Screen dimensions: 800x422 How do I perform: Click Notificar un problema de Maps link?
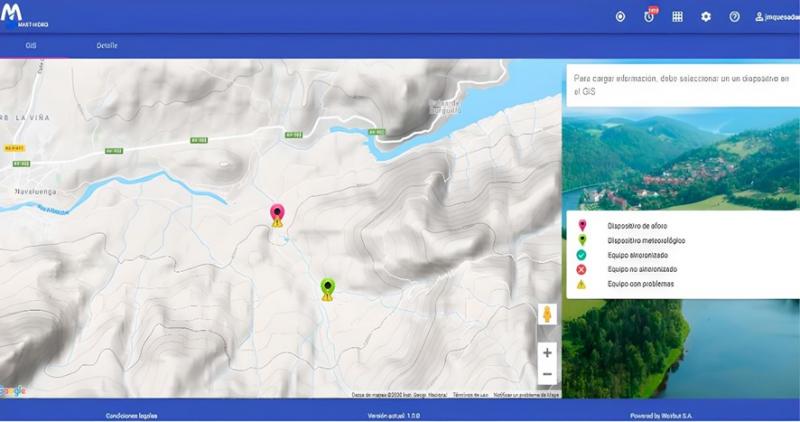[526, 396]
